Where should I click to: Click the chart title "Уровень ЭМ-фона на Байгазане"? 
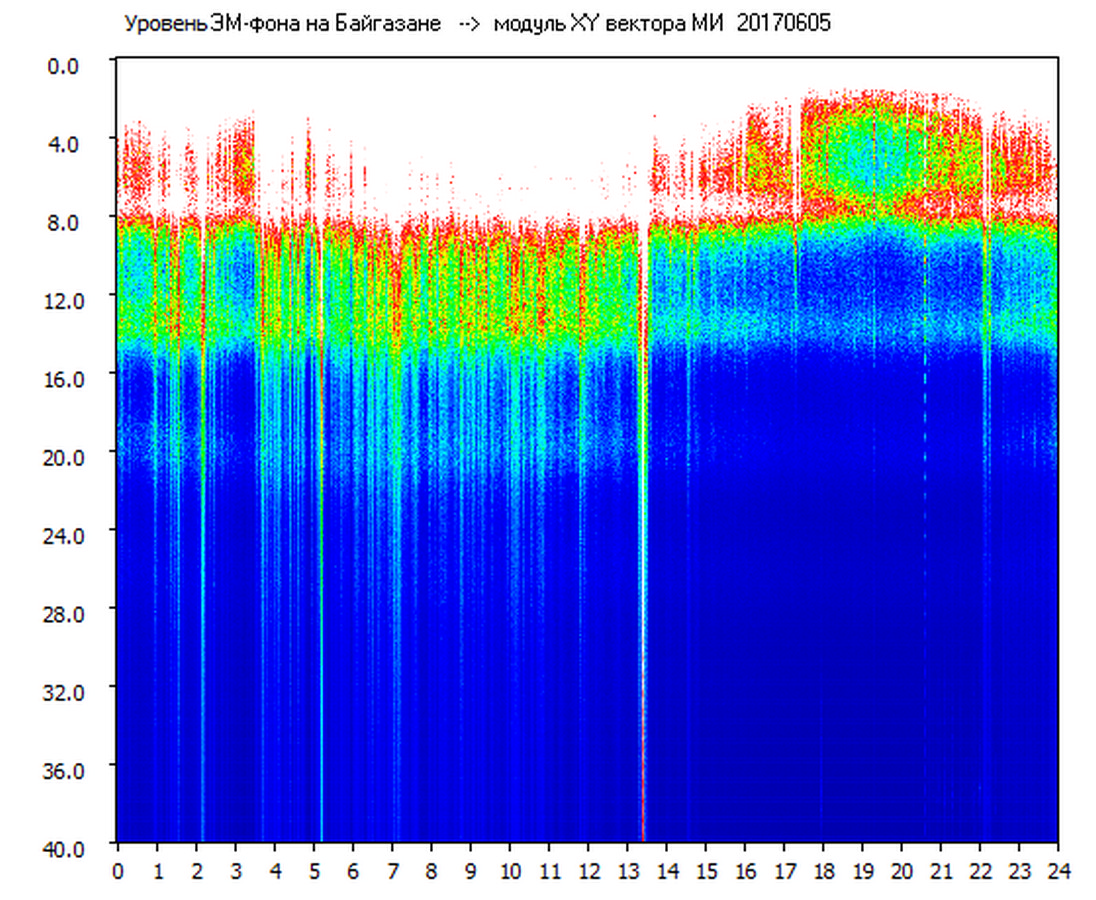click(x=282, y=24)
